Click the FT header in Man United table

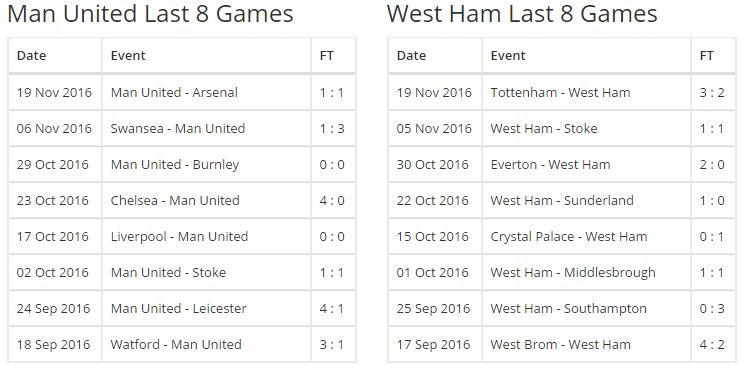326,55
